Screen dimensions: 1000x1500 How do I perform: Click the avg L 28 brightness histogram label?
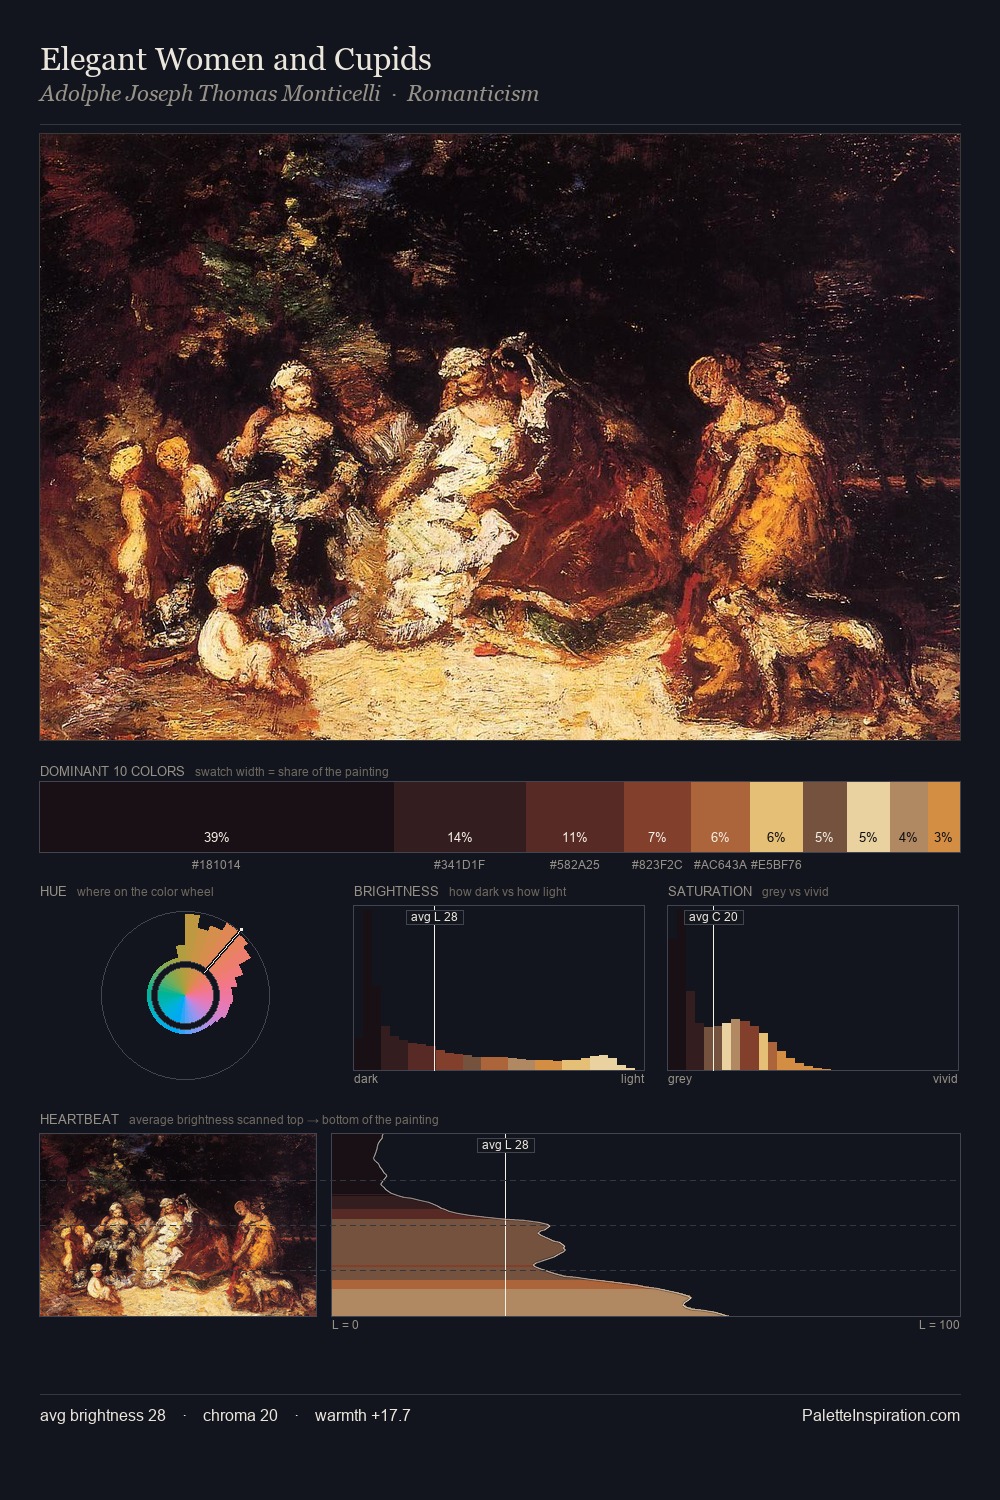(434, 917)
